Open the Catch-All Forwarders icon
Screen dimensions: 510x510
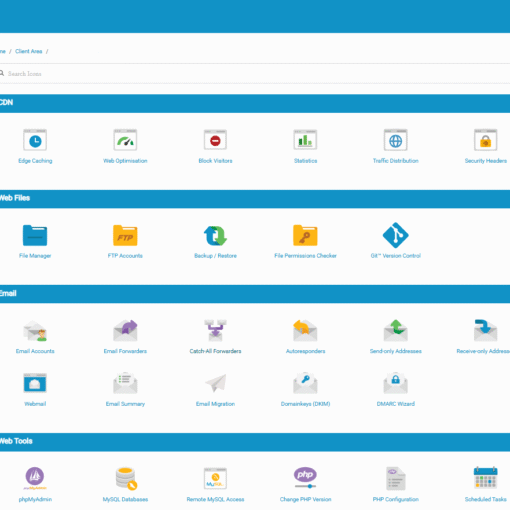click(215, 331)
